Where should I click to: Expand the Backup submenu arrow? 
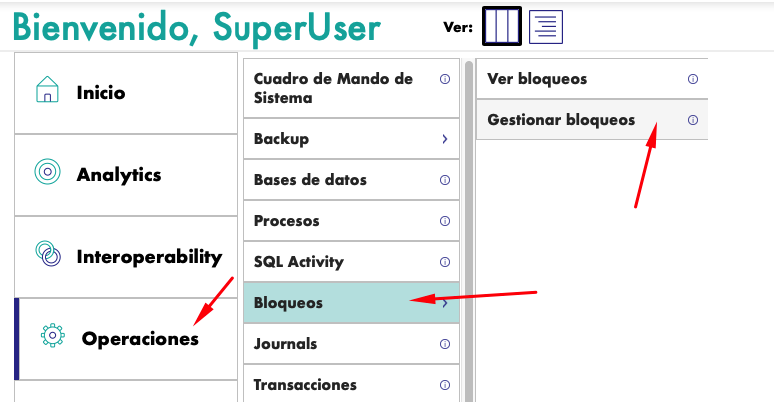[445, 139]
